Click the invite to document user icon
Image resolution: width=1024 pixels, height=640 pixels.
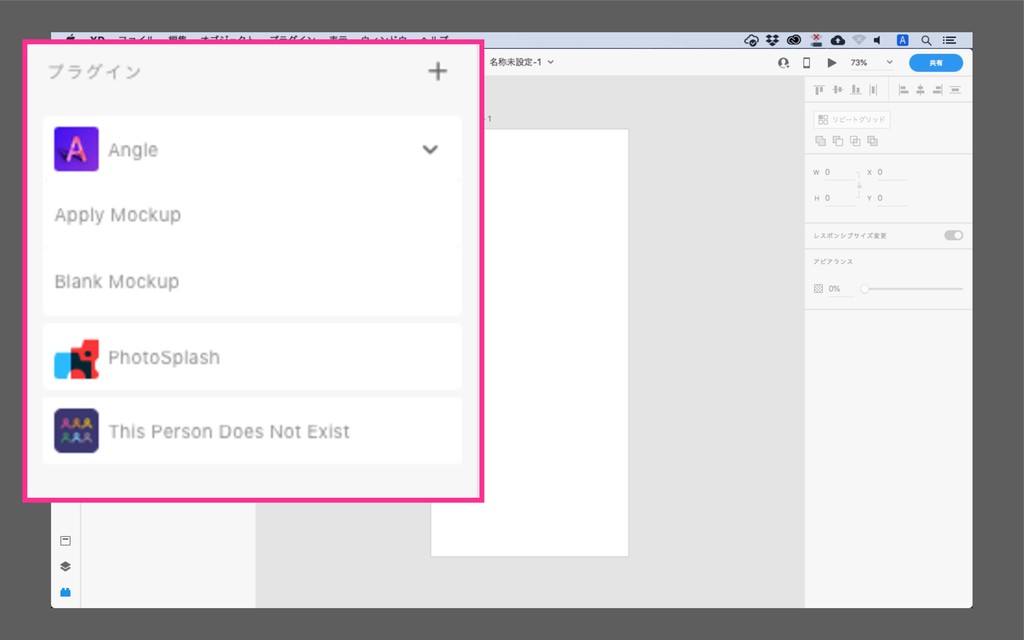click(x=783, y=63)
